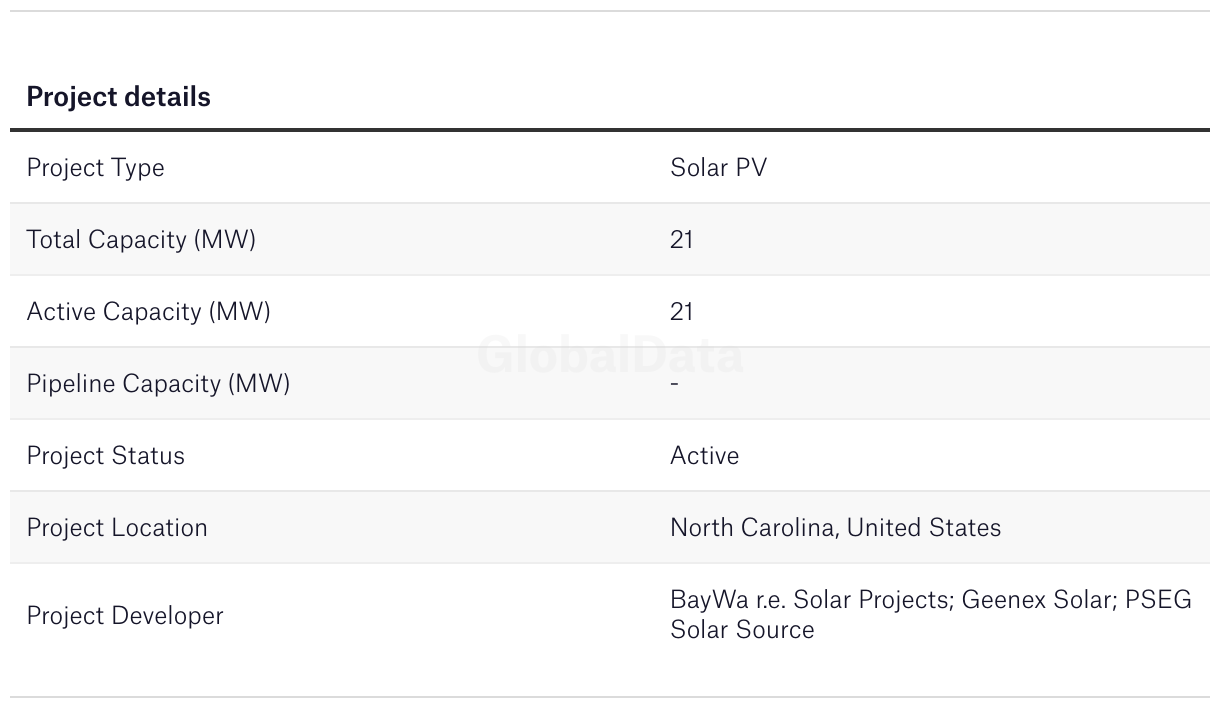Click the Project Type row label
The height and width of the screenshot is (708, 1220).
tap(95, 168)
